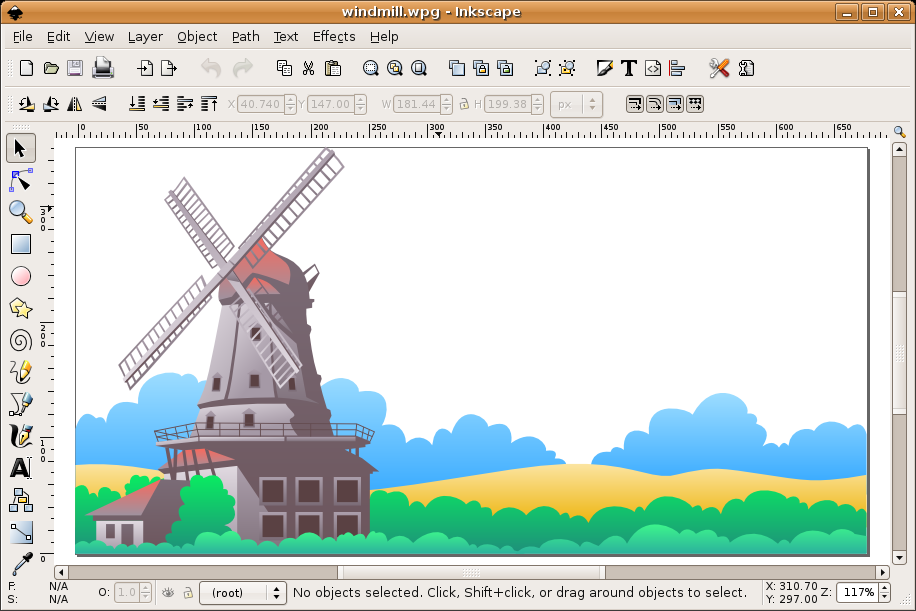Toggle current layer lock in status bar

tap(188, 592)
